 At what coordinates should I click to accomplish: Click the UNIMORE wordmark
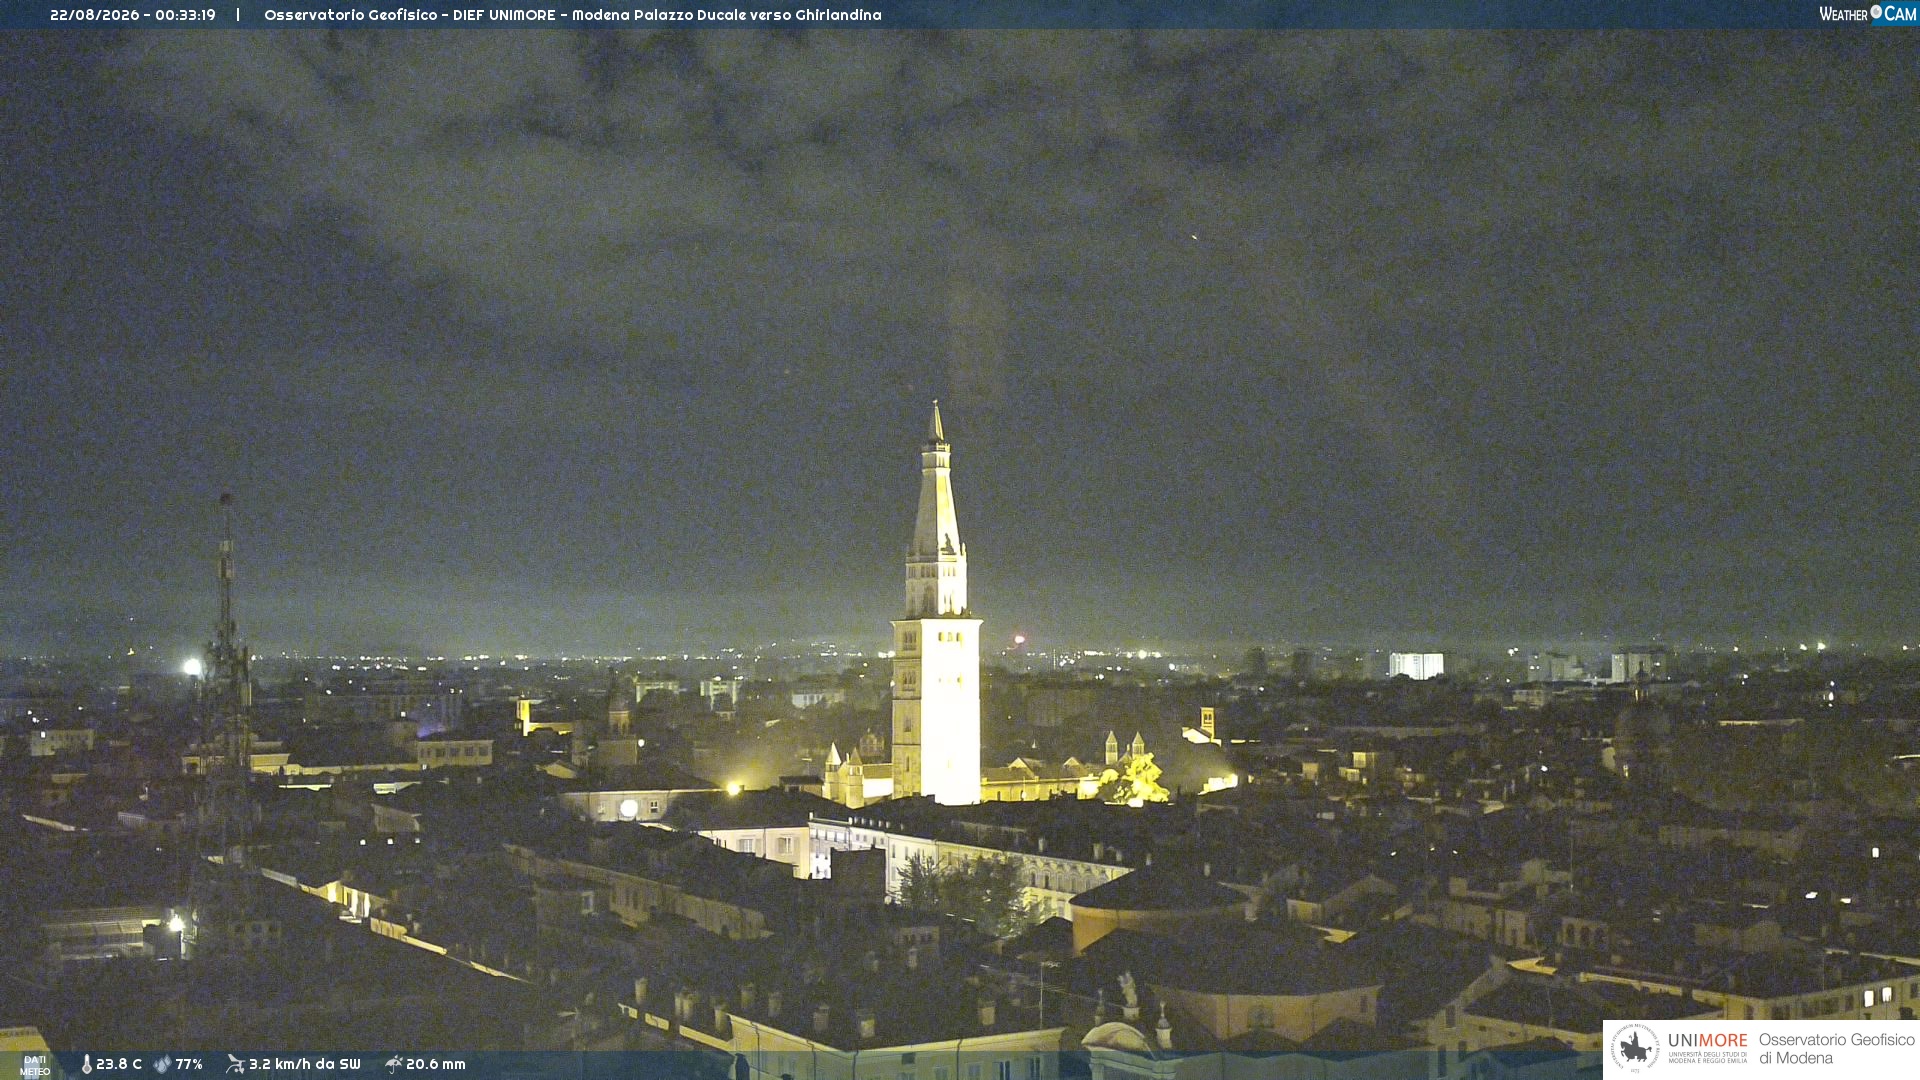pos(1708,1041)
